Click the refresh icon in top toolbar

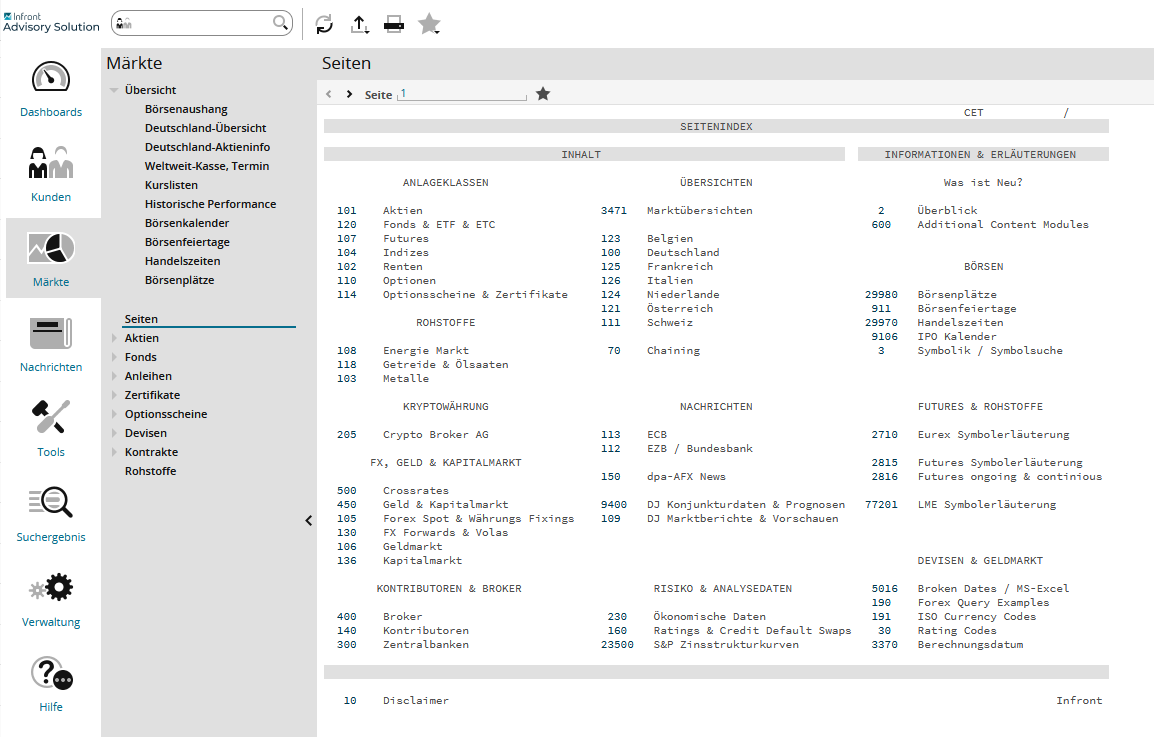[324, 25]
